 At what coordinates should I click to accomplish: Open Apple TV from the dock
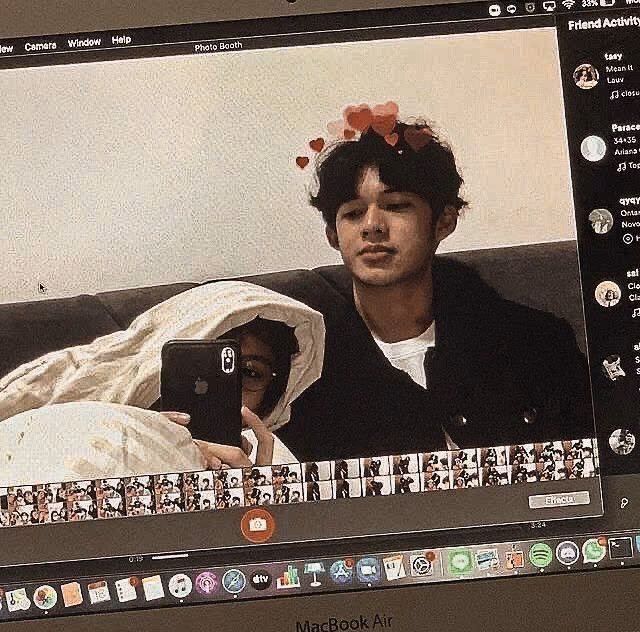pos(260,579)
